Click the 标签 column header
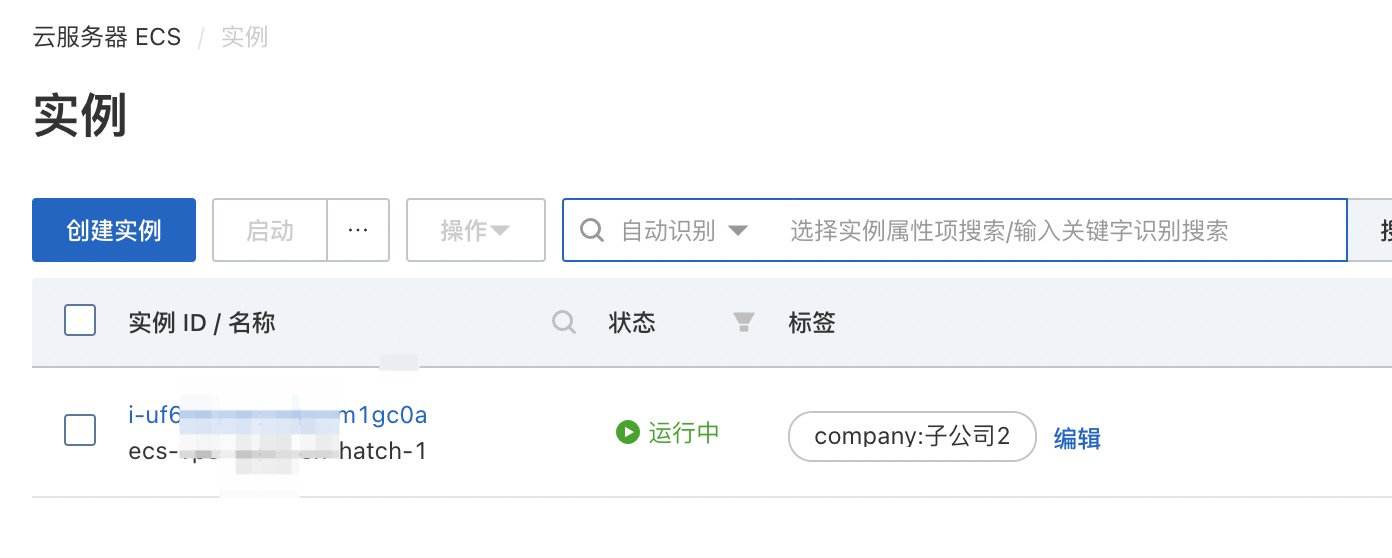The width and height of the screenshot is (1392, 558). point(812,322)
